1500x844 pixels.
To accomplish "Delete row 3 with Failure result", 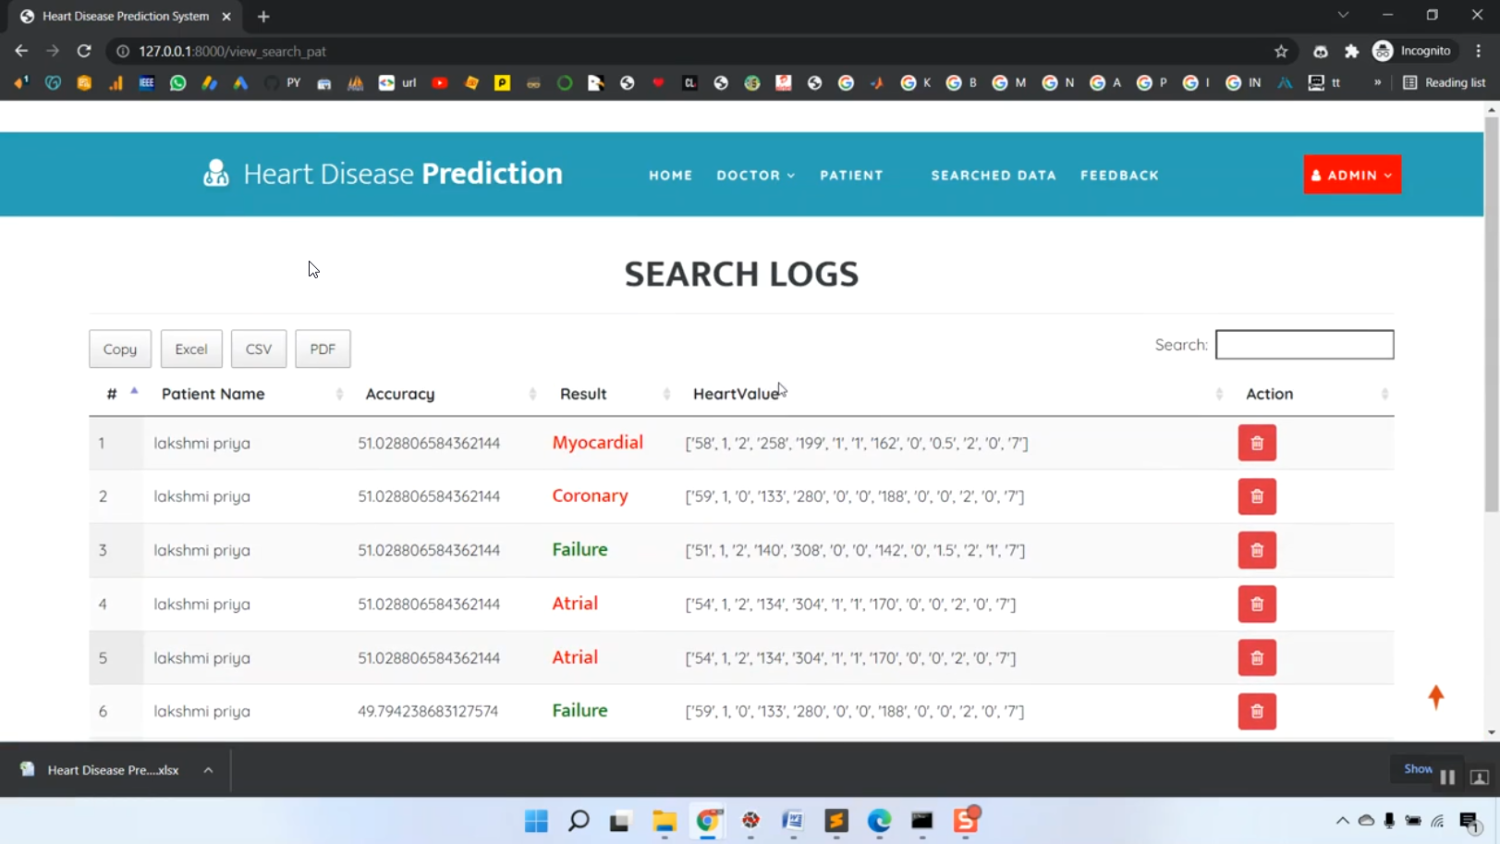I will tap(1257, 550).
